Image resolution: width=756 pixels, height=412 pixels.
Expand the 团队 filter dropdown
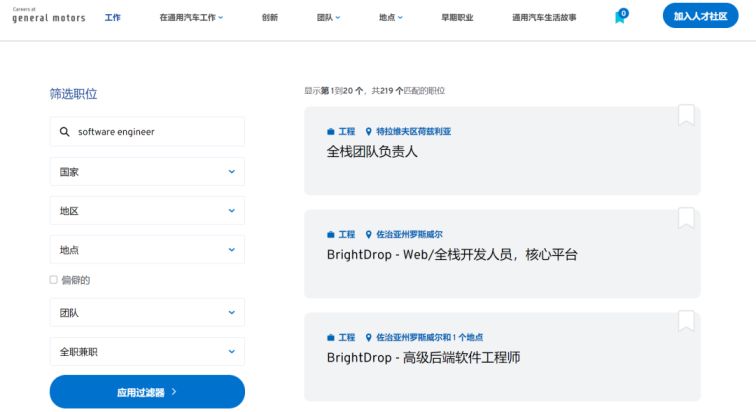(147, 313)
